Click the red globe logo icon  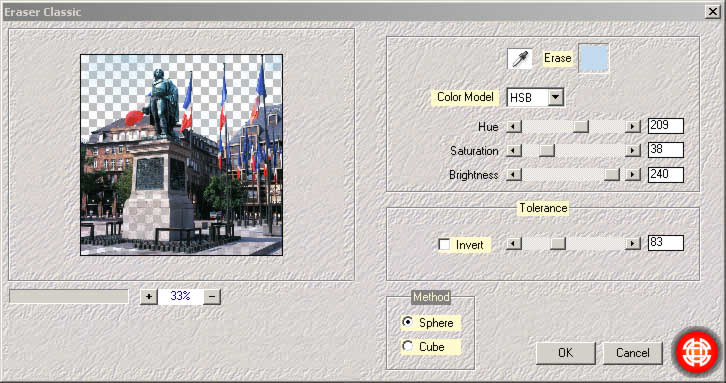tap(697, 352)
